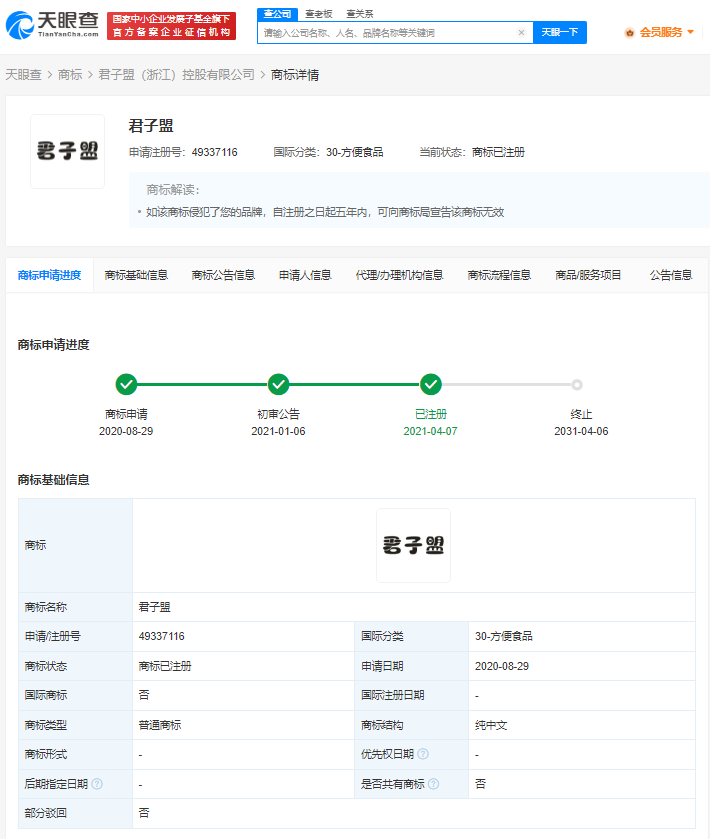Image resolution: width=710 pixels, height=839 pixels.
Task: Click the 商标 breadcrumb link
Action: 70,75
